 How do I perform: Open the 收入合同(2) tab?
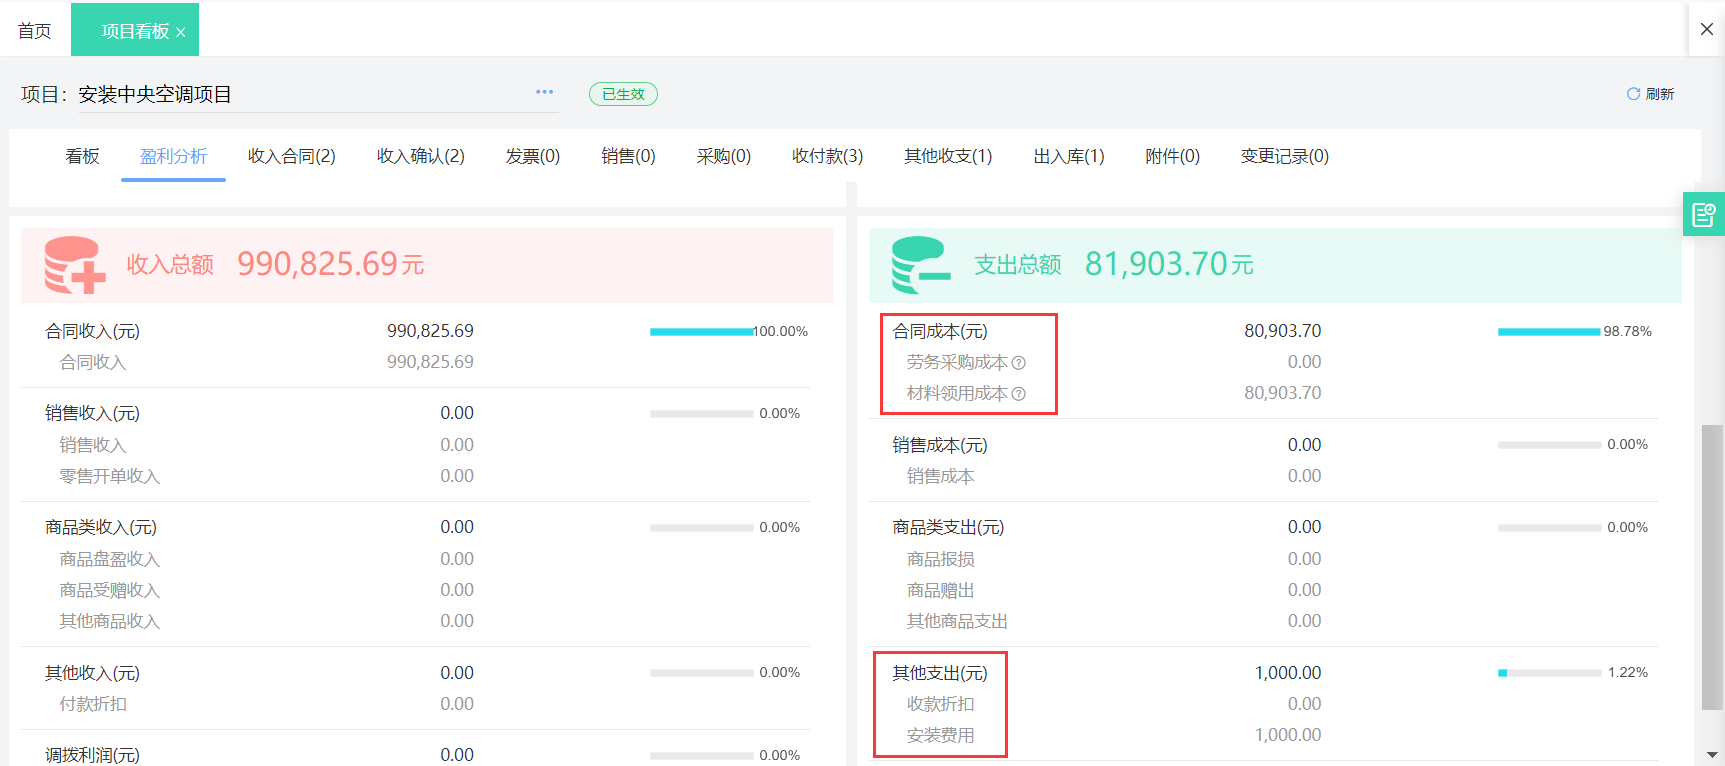(291, 156)
